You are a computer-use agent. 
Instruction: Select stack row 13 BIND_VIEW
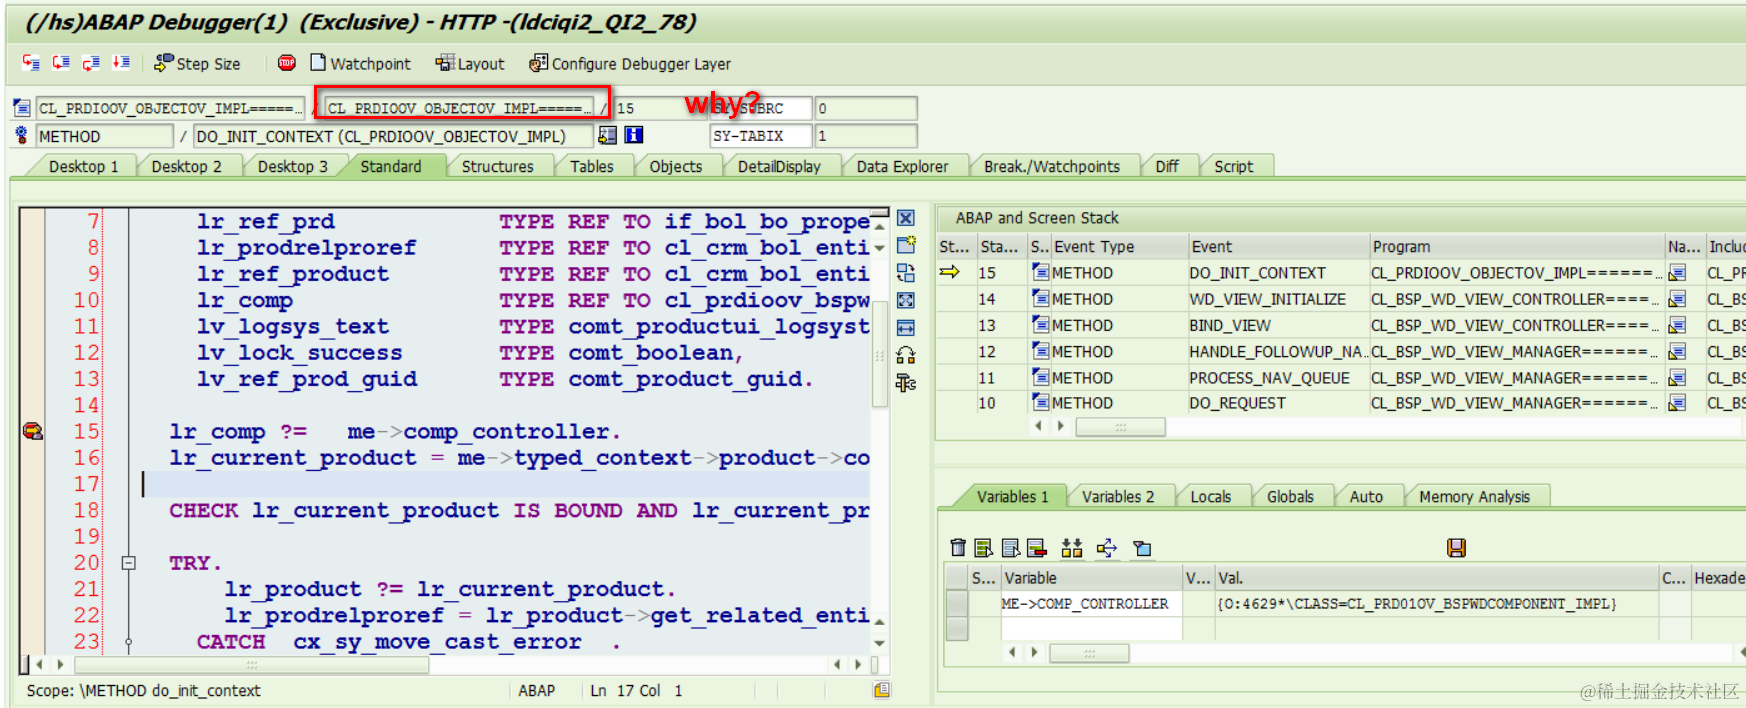[1340, 325]
